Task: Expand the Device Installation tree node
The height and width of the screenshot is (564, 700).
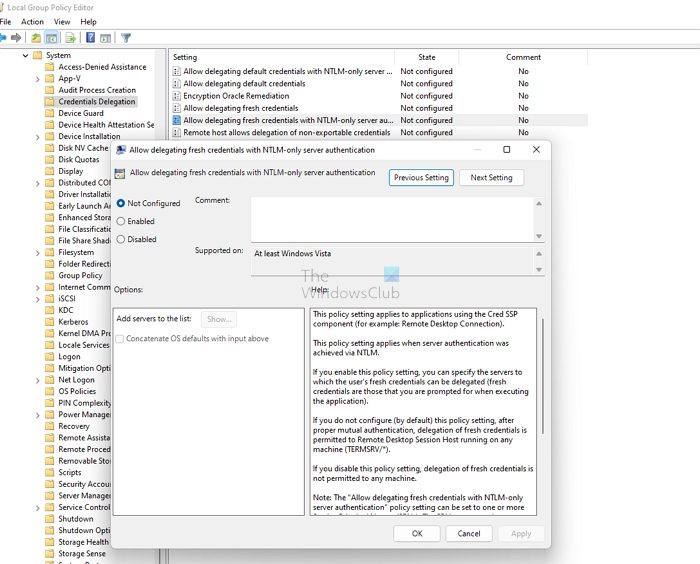Action: 38,137
